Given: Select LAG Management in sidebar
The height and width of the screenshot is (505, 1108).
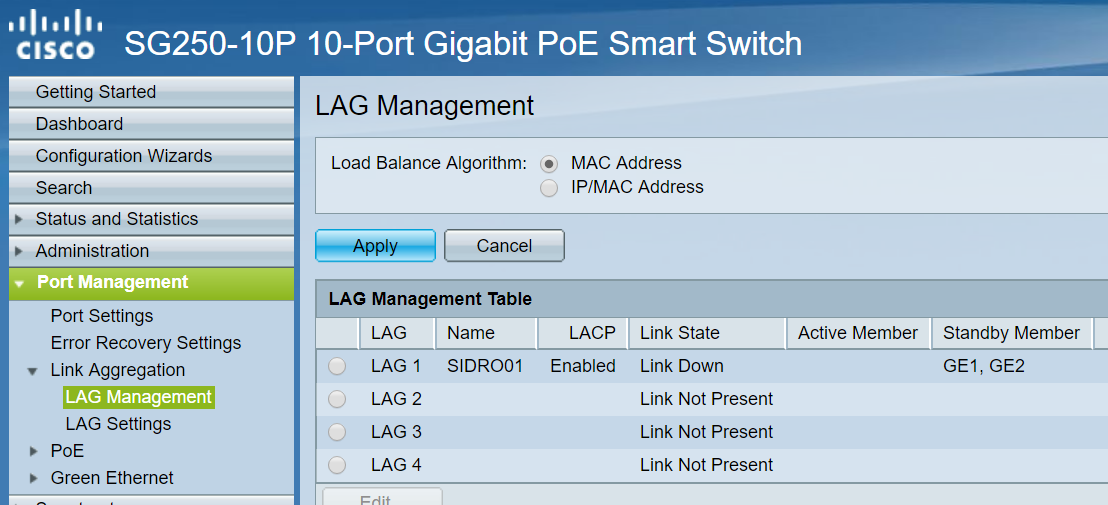Looking at the screenshot, I should [x=138, y=397].
